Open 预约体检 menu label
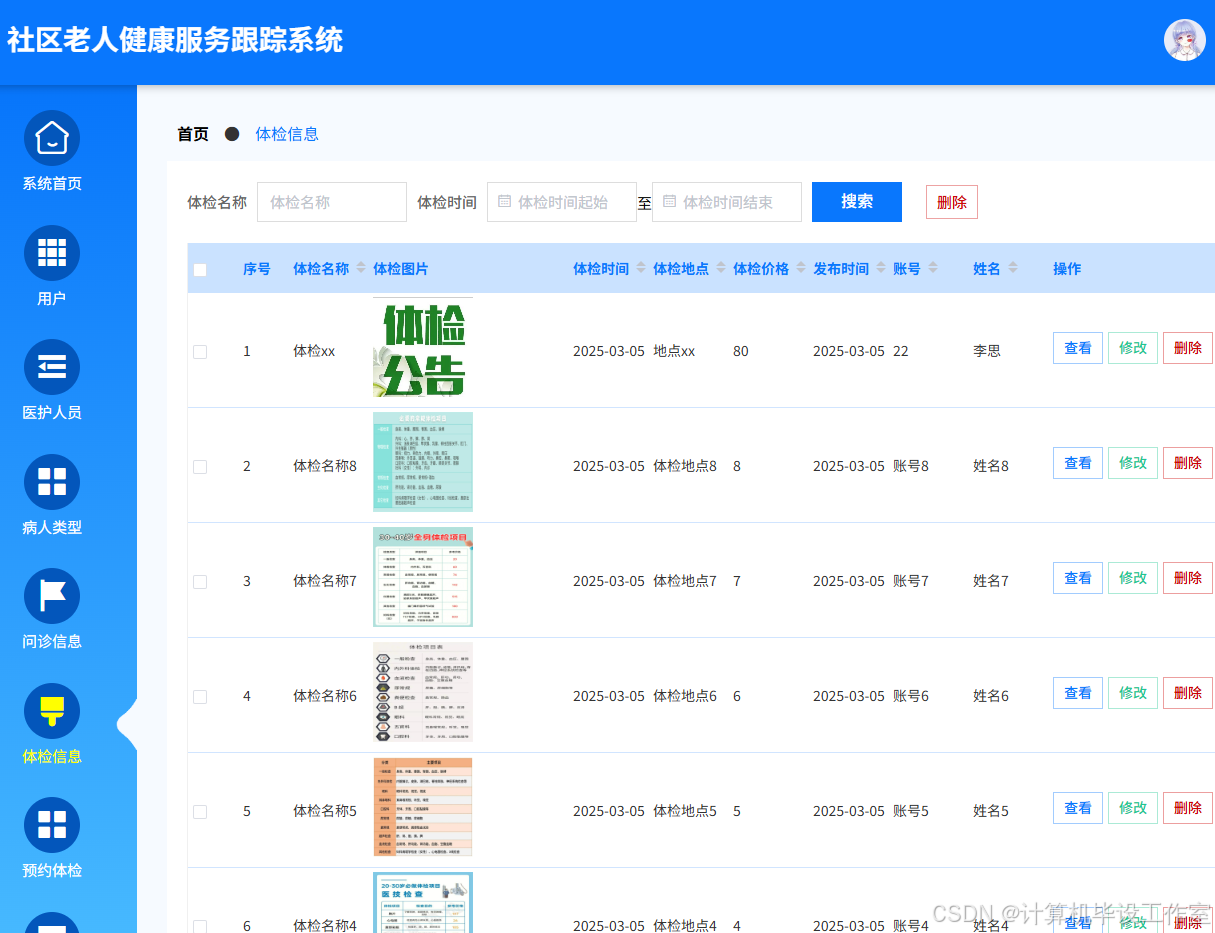This screenshot has width=1215, height=933. coord(52,871)
